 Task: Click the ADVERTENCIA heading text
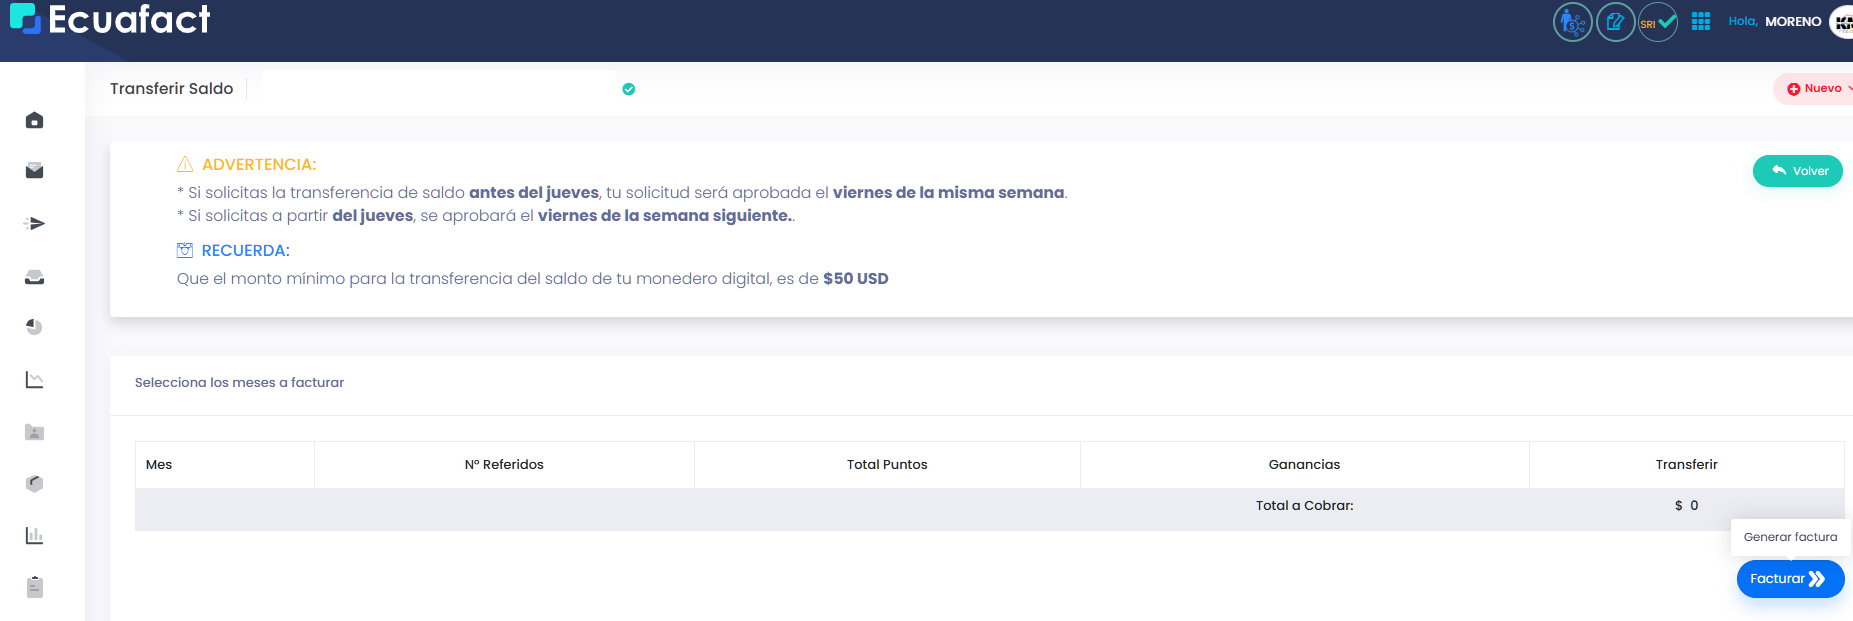coord(259,165)
